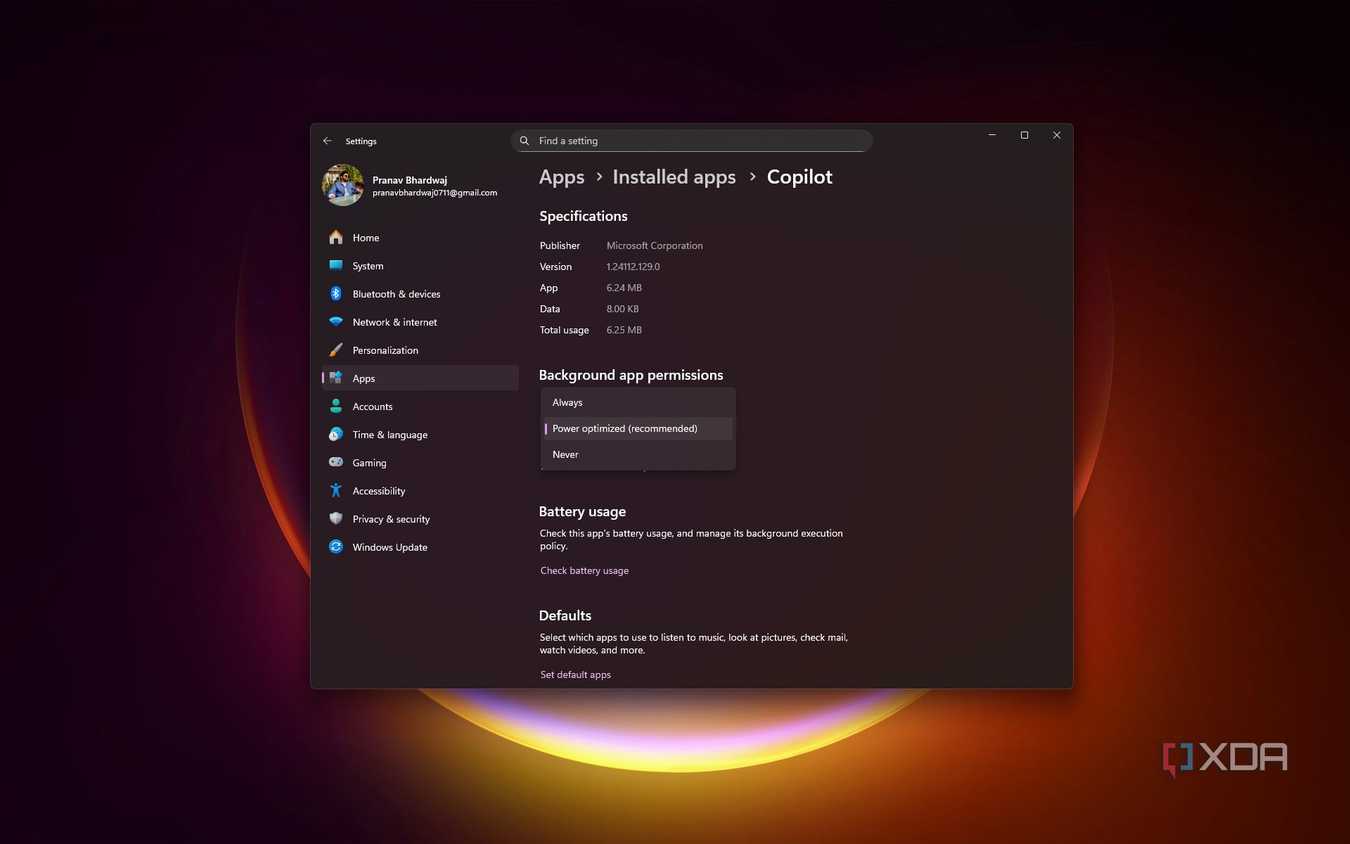Image resolution: width=1350 pixels, height=844 pixels.
Task: Open Privacy & security settings
Action: pos(420,519)
